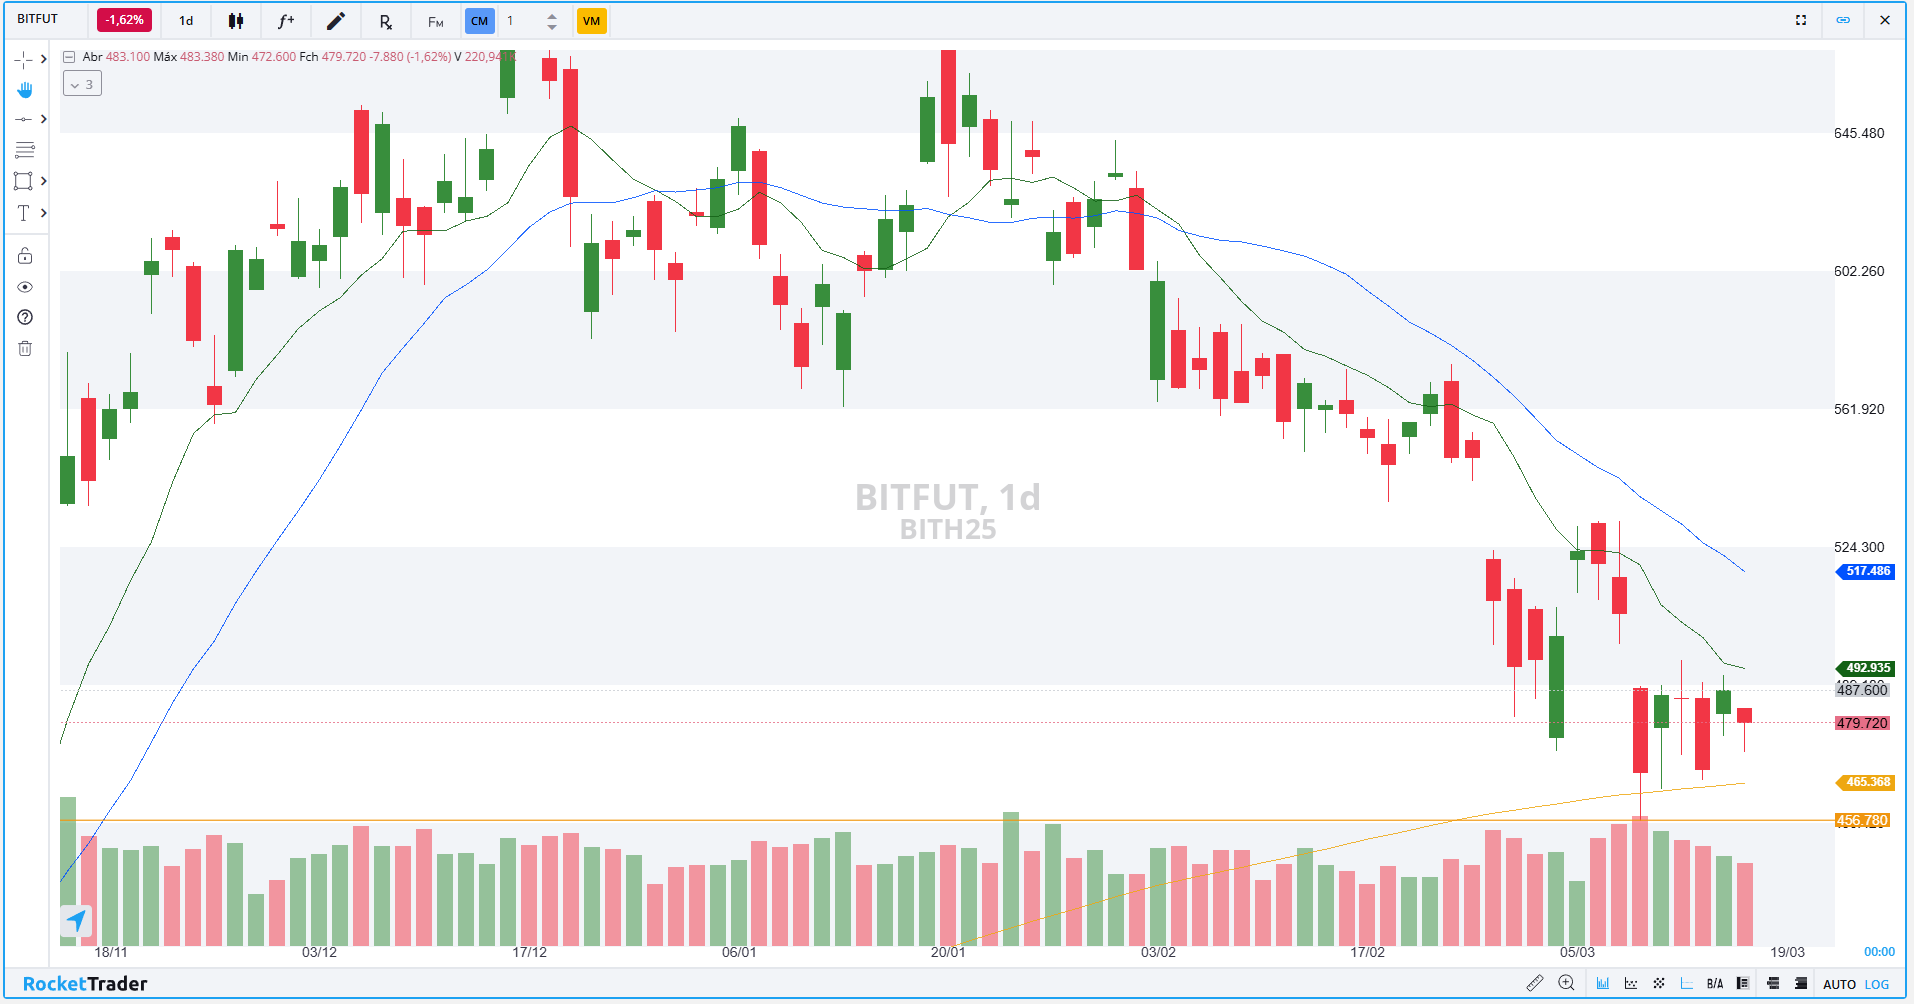This screenshot has width=1914, height=1004.
Task: Open the help question mark icon
Action: click(x=25, y=317)
